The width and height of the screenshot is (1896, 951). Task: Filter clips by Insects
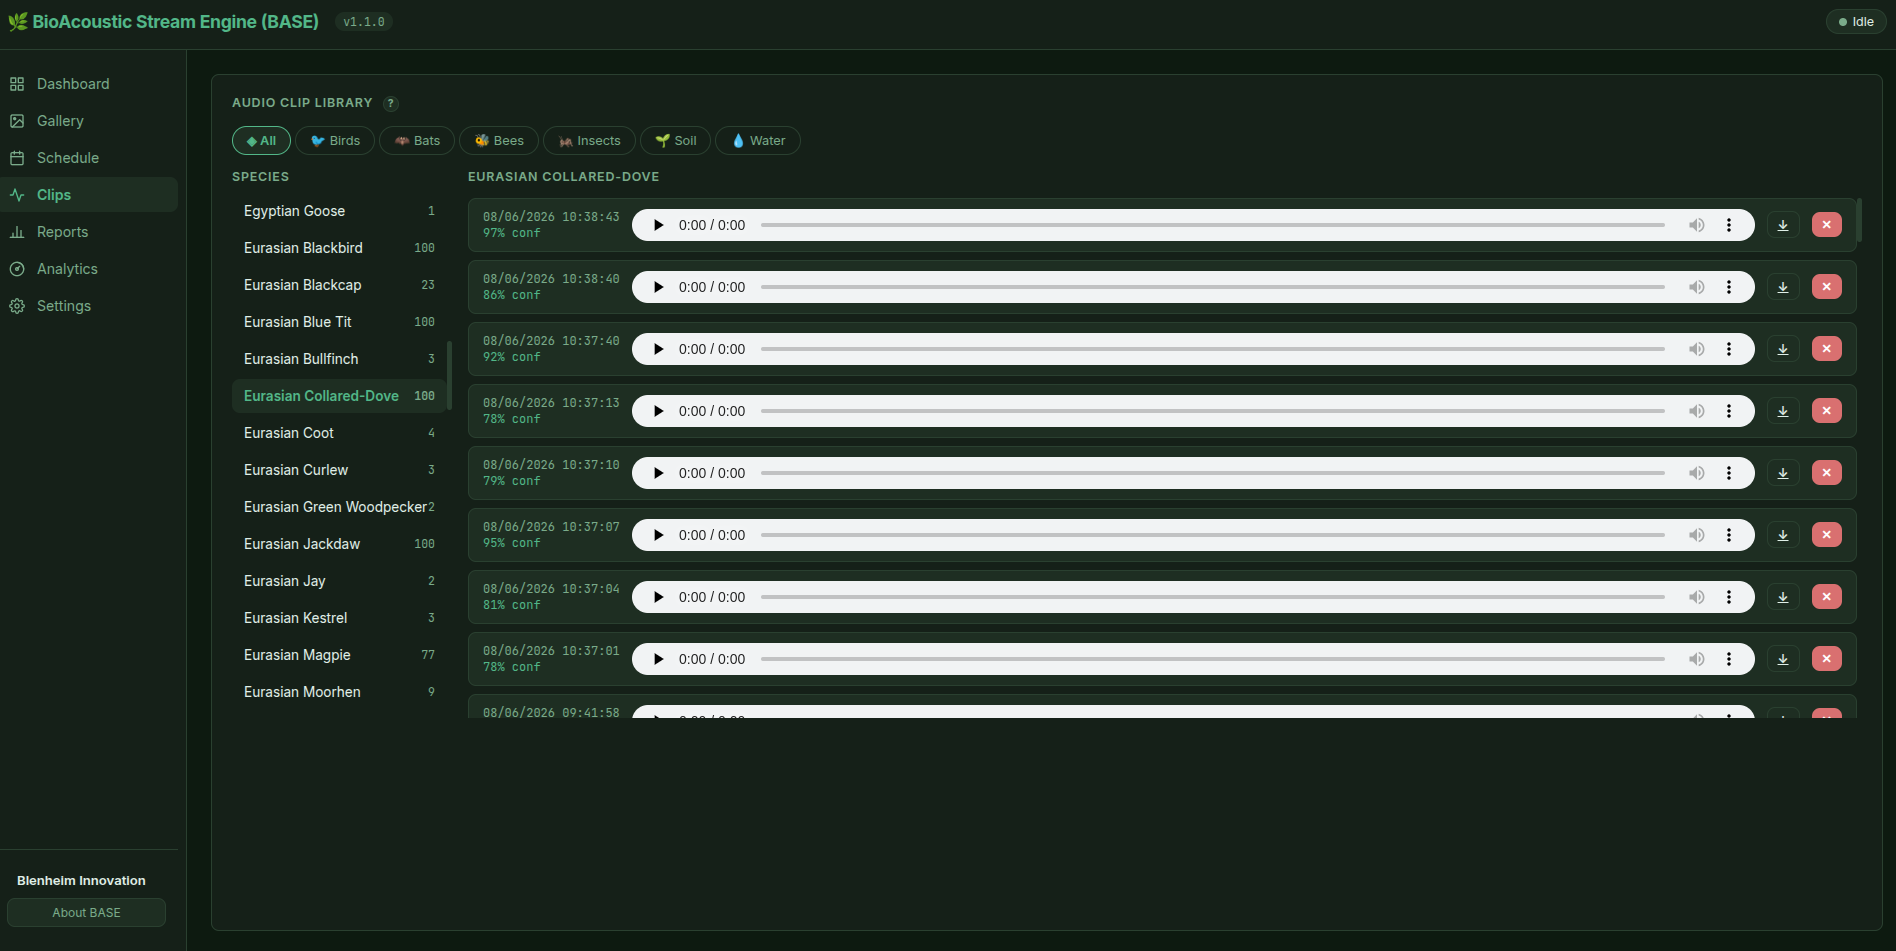589,141
